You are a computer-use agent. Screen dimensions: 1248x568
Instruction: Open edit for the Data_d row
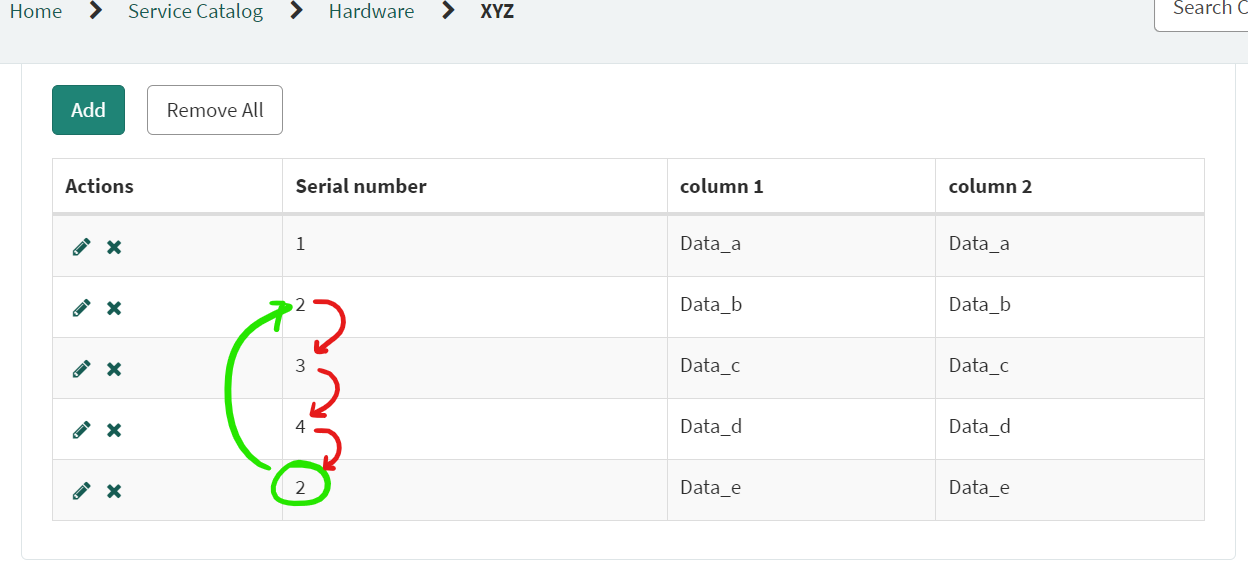tap(82, 430)
